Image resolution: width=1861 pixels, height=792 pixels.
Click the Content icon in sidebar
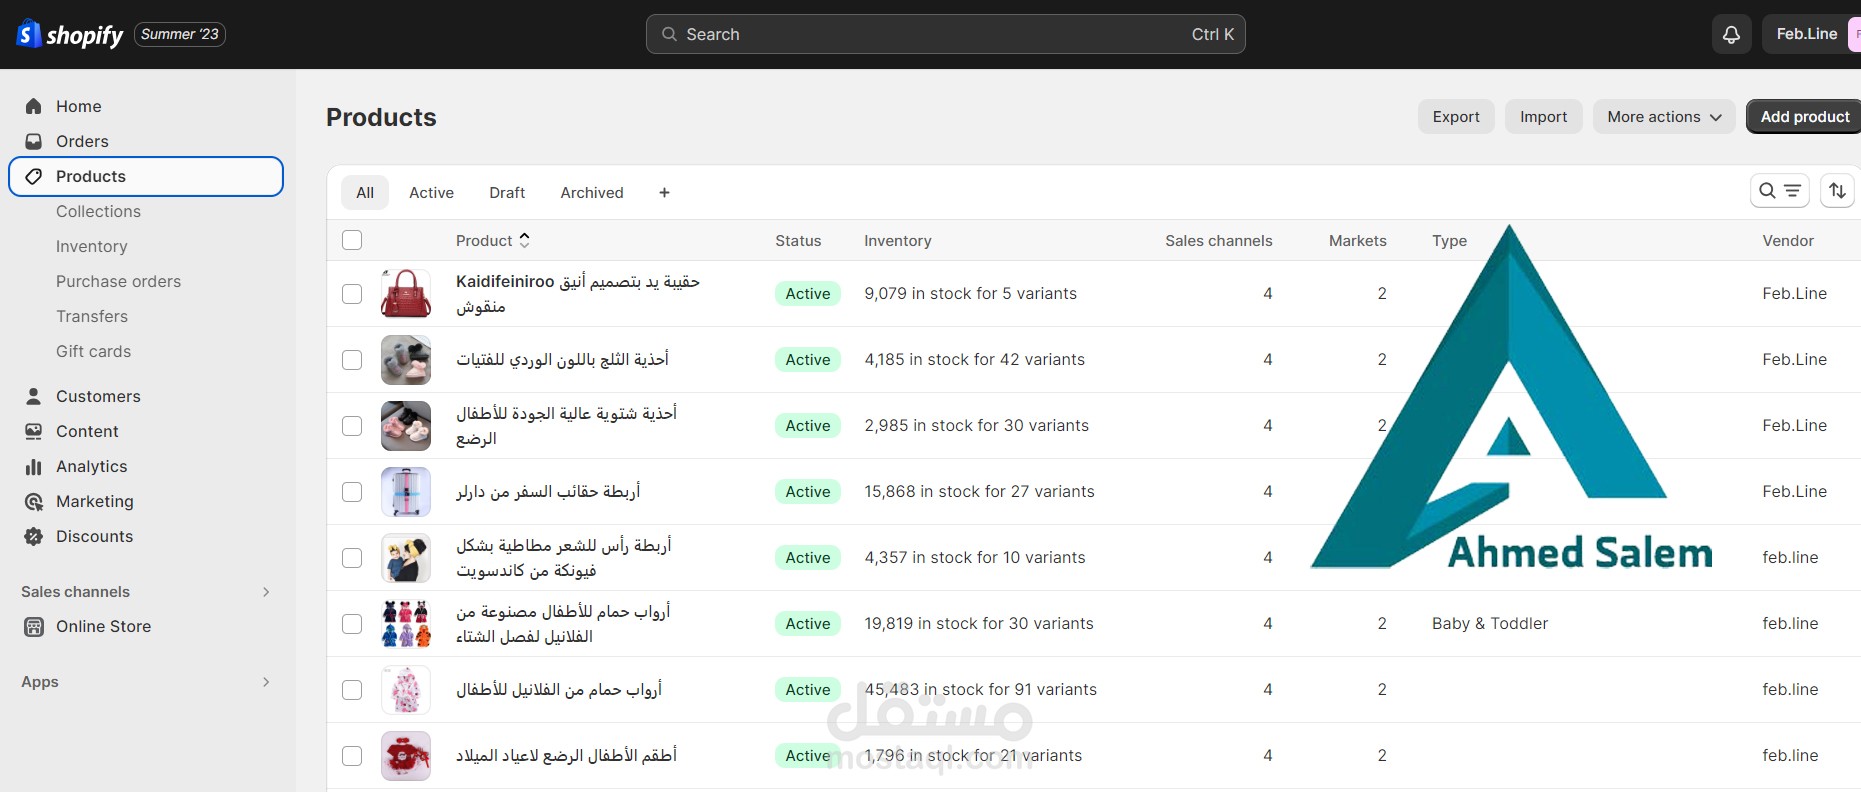point(34,431)
